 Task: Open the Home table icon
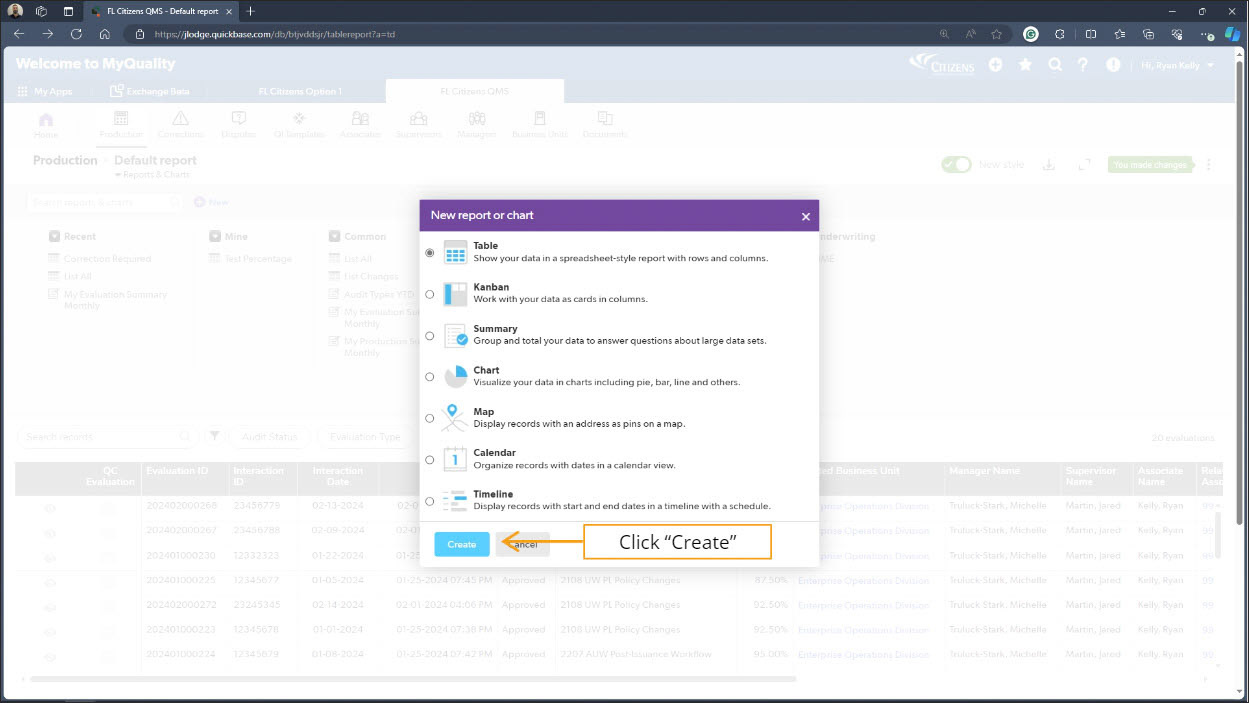(x=46, y=120)
